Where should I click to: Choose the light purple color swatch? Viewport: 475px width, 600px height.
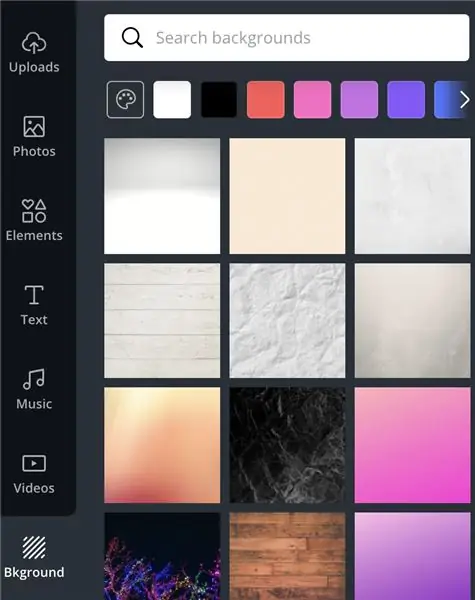click(x=359, y=99)
